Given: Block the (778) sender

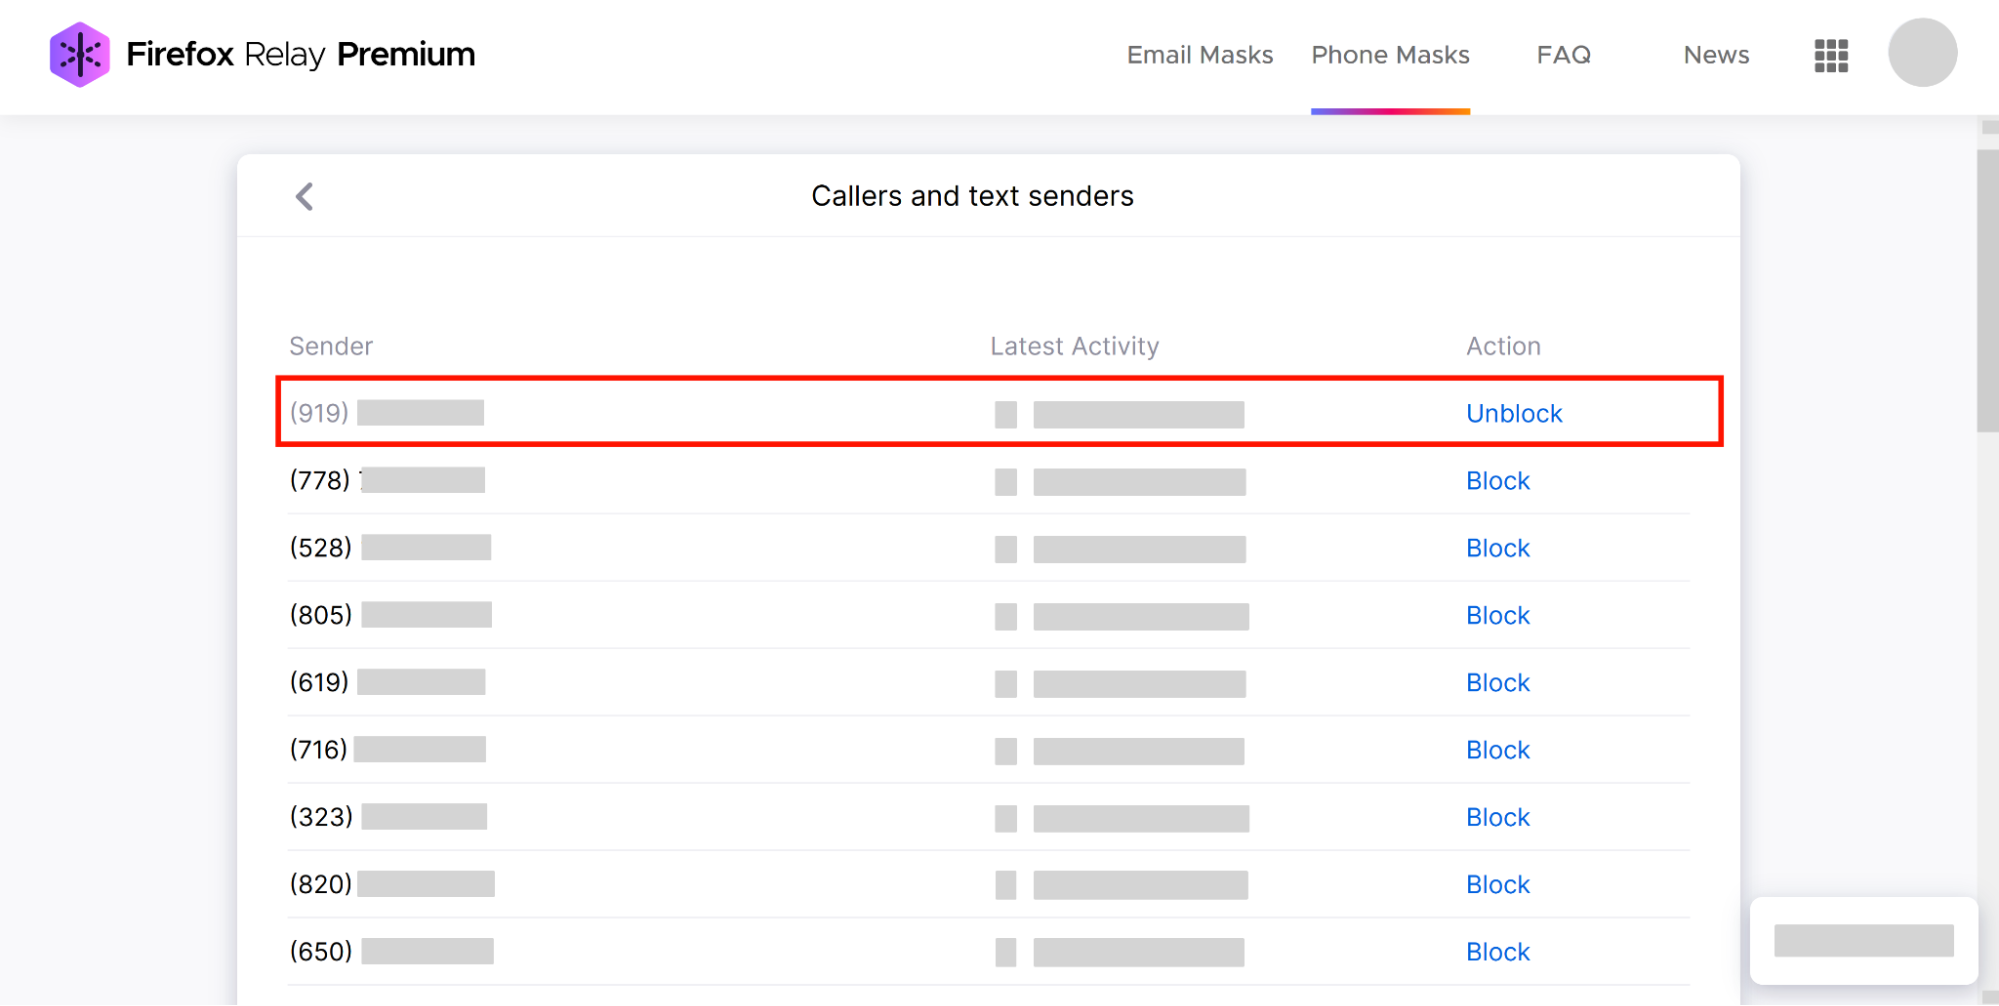Looking at the screenshot, I should click(1497, 480).
